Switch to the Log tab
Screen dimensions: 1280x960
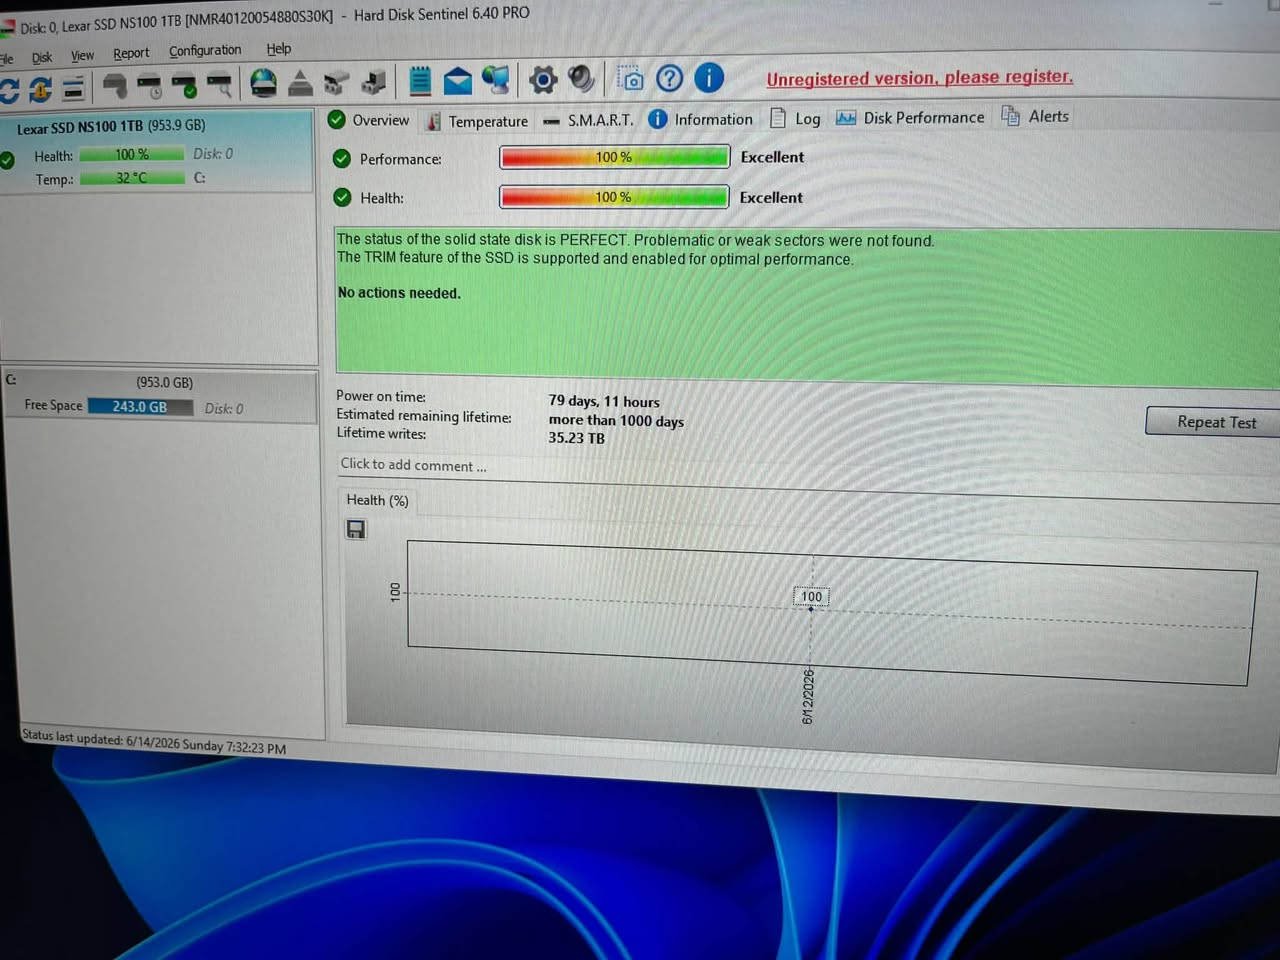[x=796, y=118]
